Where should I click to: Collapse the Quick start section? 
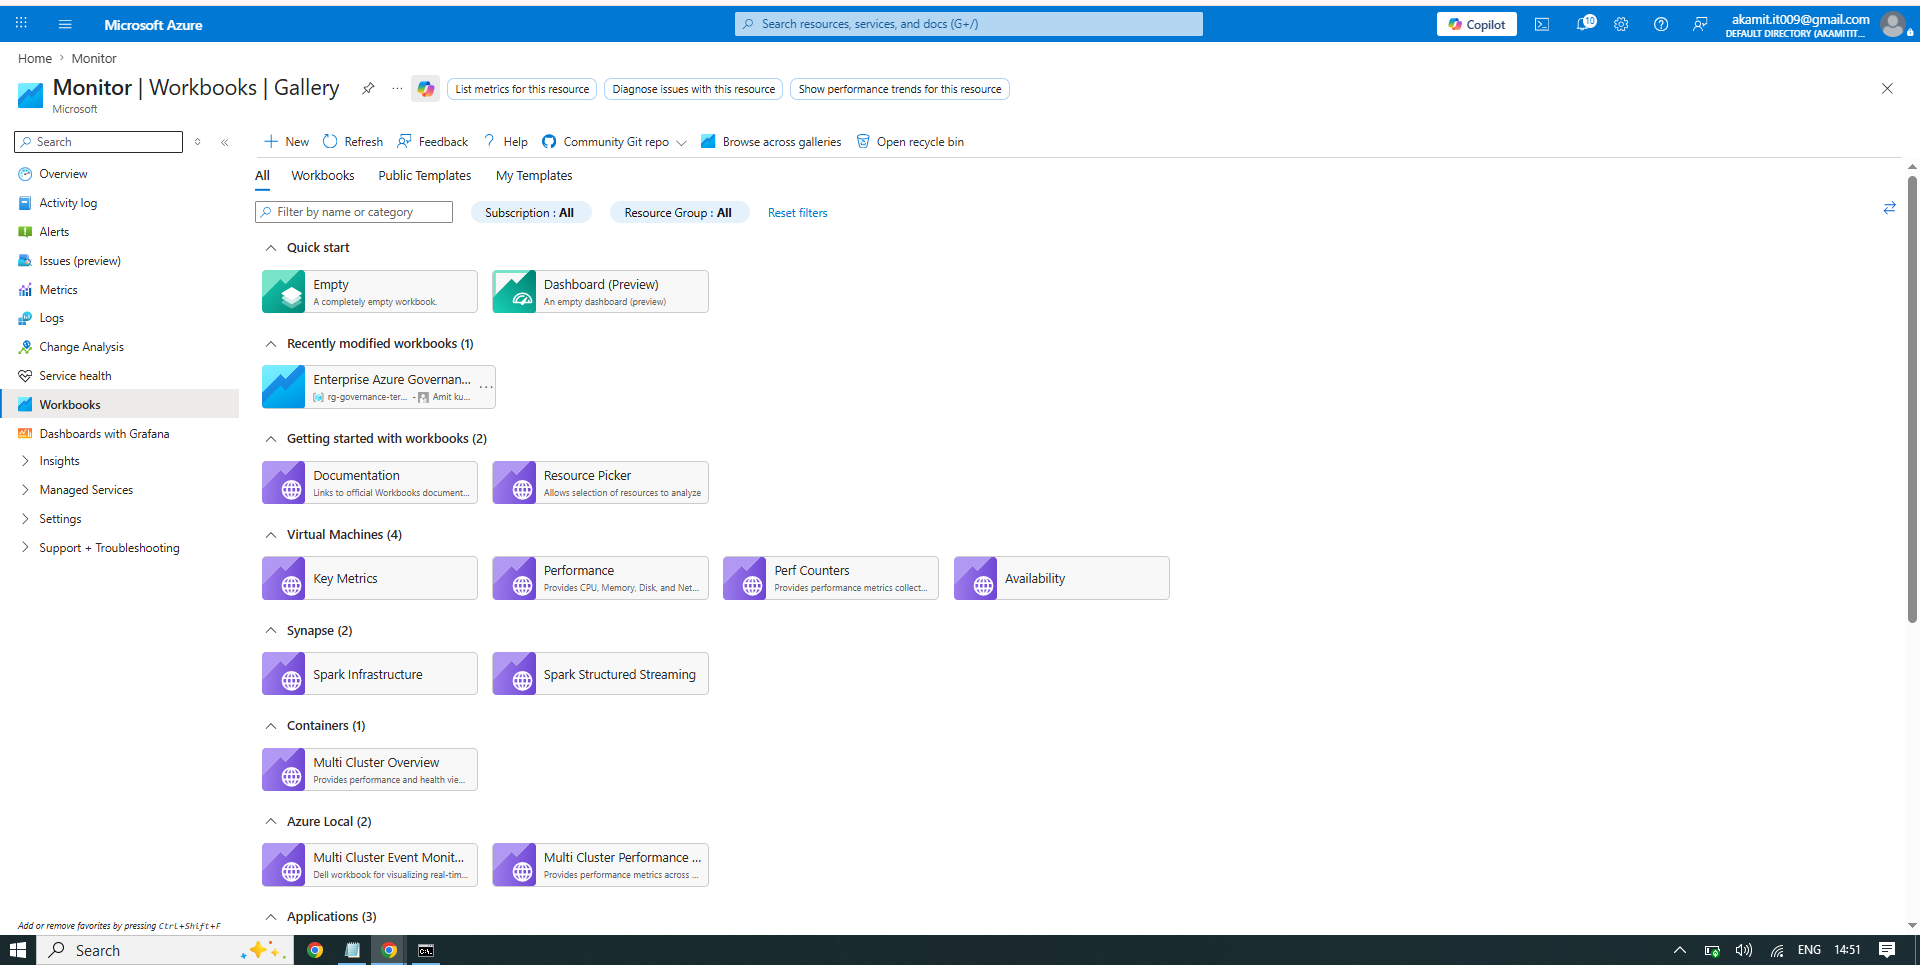click(271, 248)
